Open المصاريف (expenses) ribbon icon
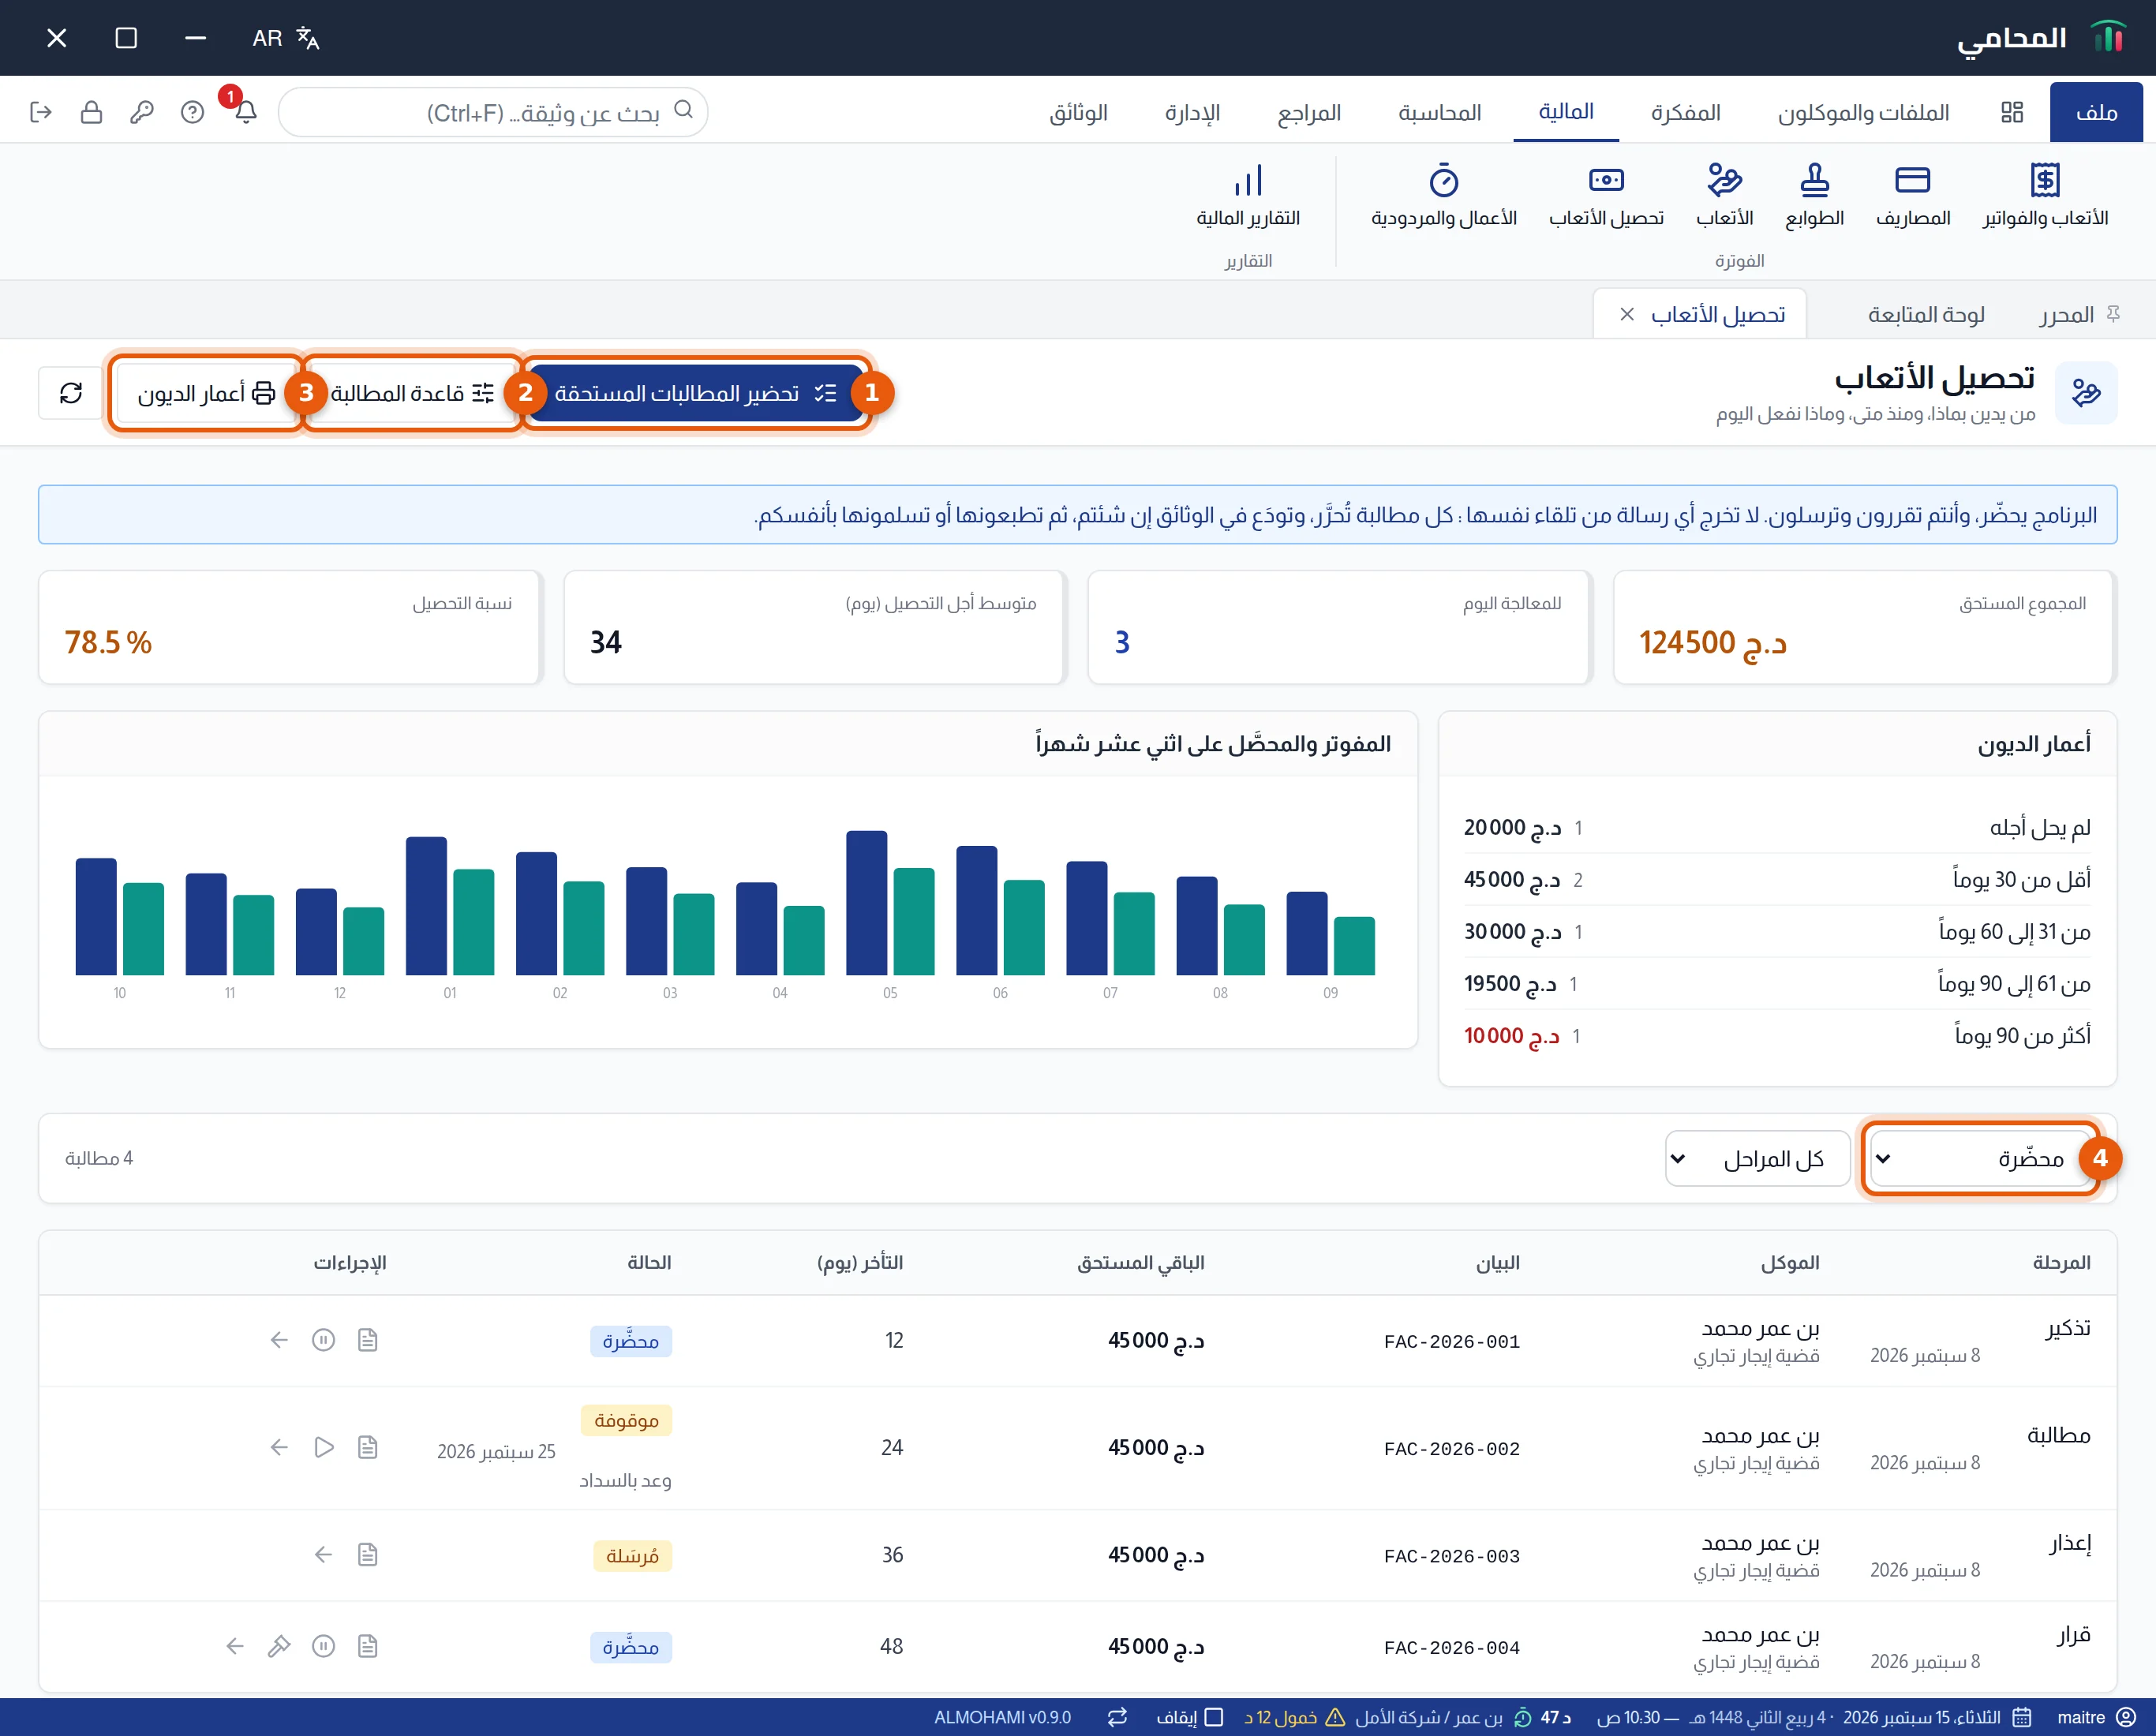 pos(1912,196)
